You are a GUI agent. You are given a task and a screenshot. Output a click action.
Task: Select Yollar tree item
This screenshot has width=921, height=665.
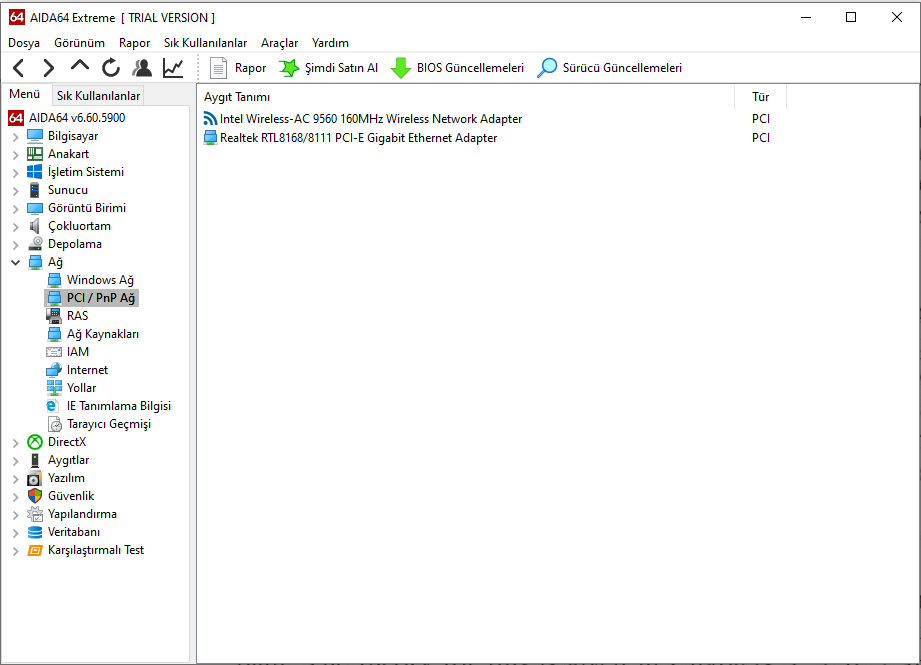point(82,388)
